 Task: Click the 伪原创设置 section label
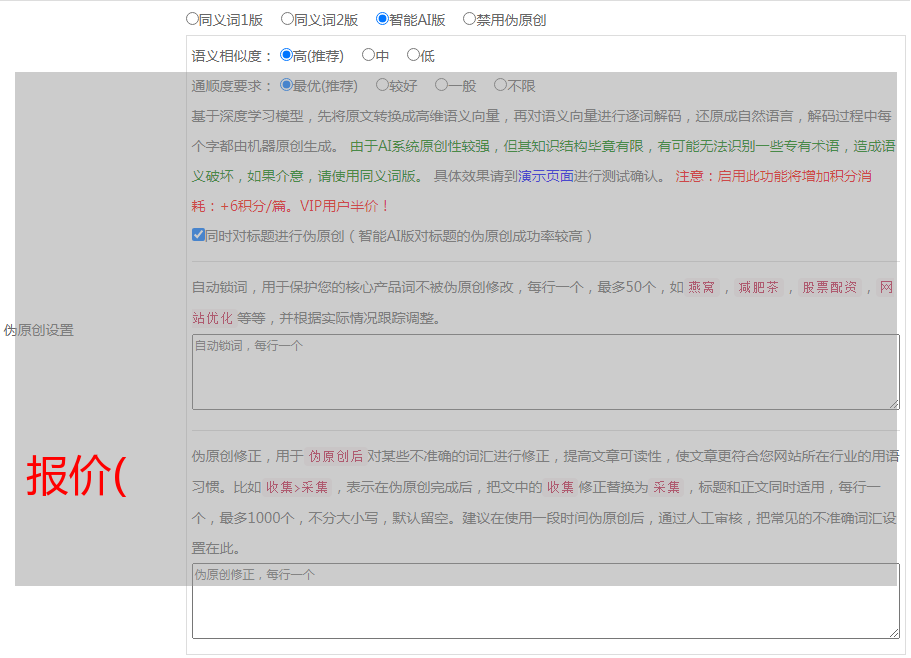click(38, 330)
